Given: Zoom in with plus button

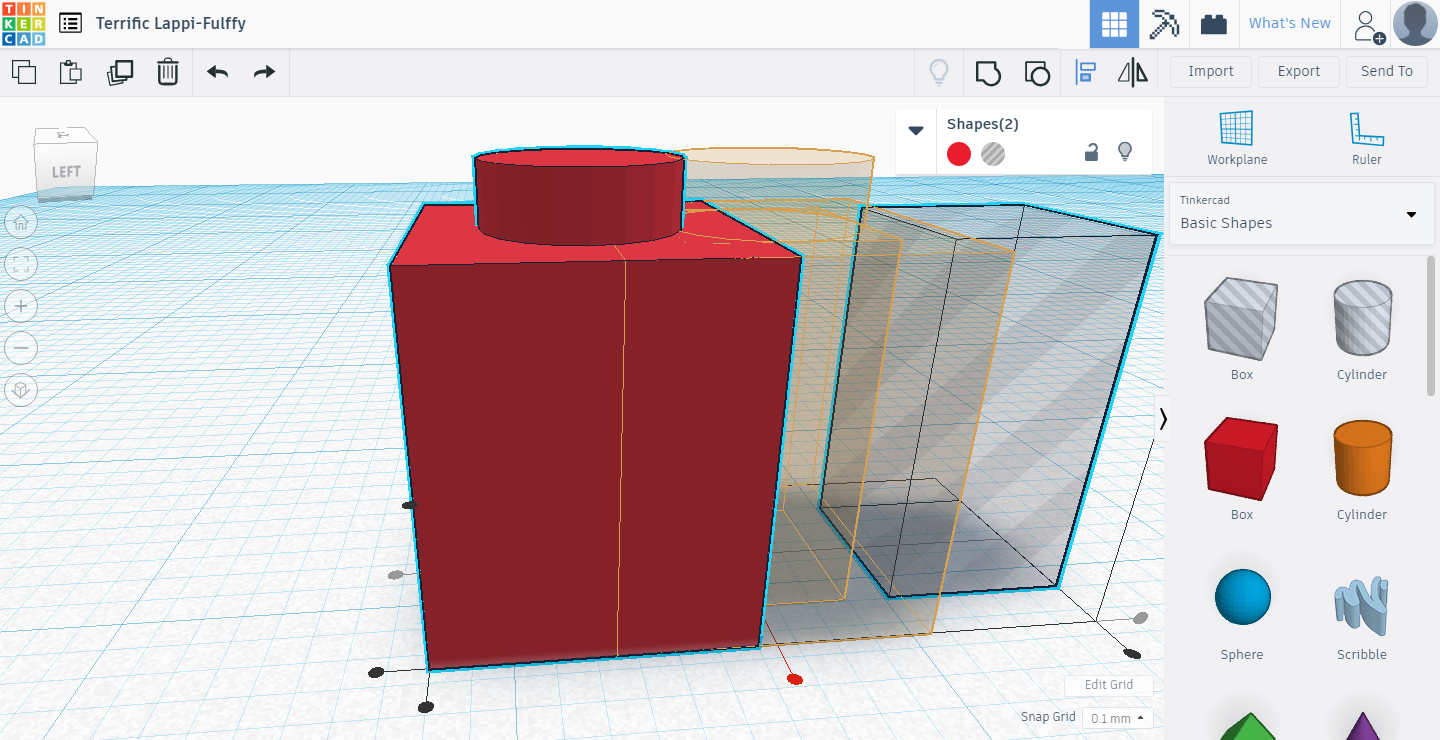Looking at the screenshot, I should tap(21, 306).
